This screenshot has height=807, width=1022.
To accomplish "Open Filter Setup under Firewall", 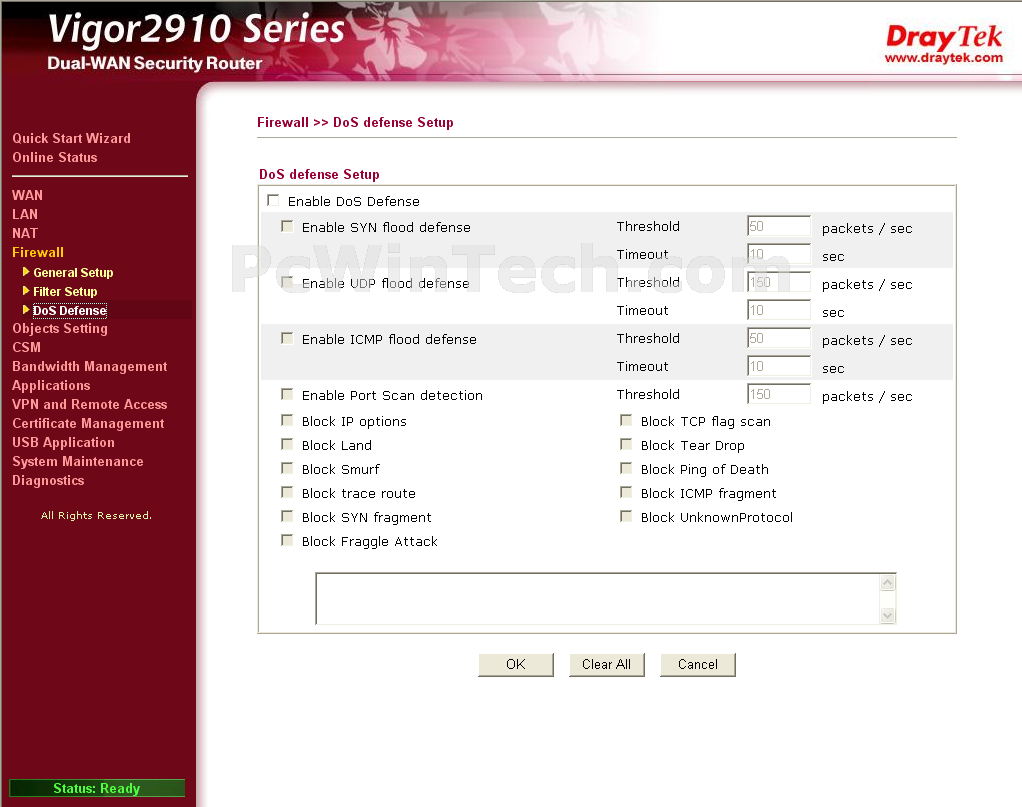I will click(x=65, y=291).
